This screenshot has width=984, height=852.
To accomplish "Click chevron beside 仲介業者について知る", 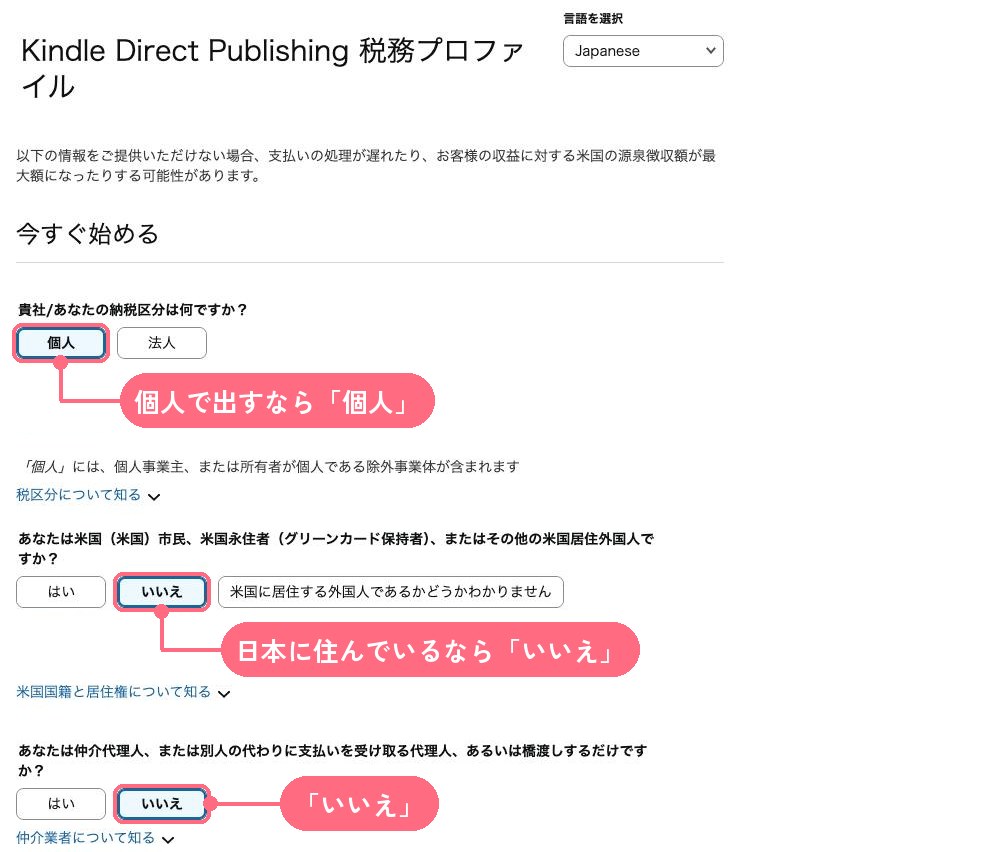I will click(x=168, y=839).
